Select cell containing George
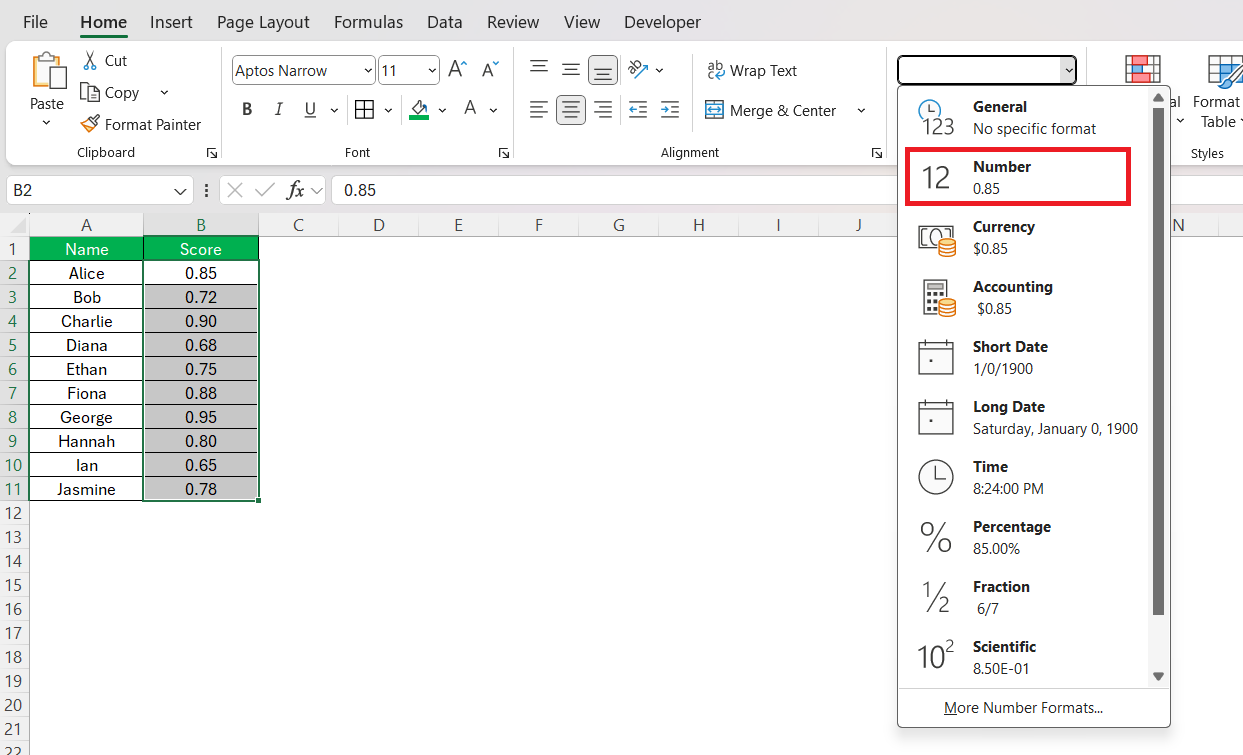 (x=86, y=417)
